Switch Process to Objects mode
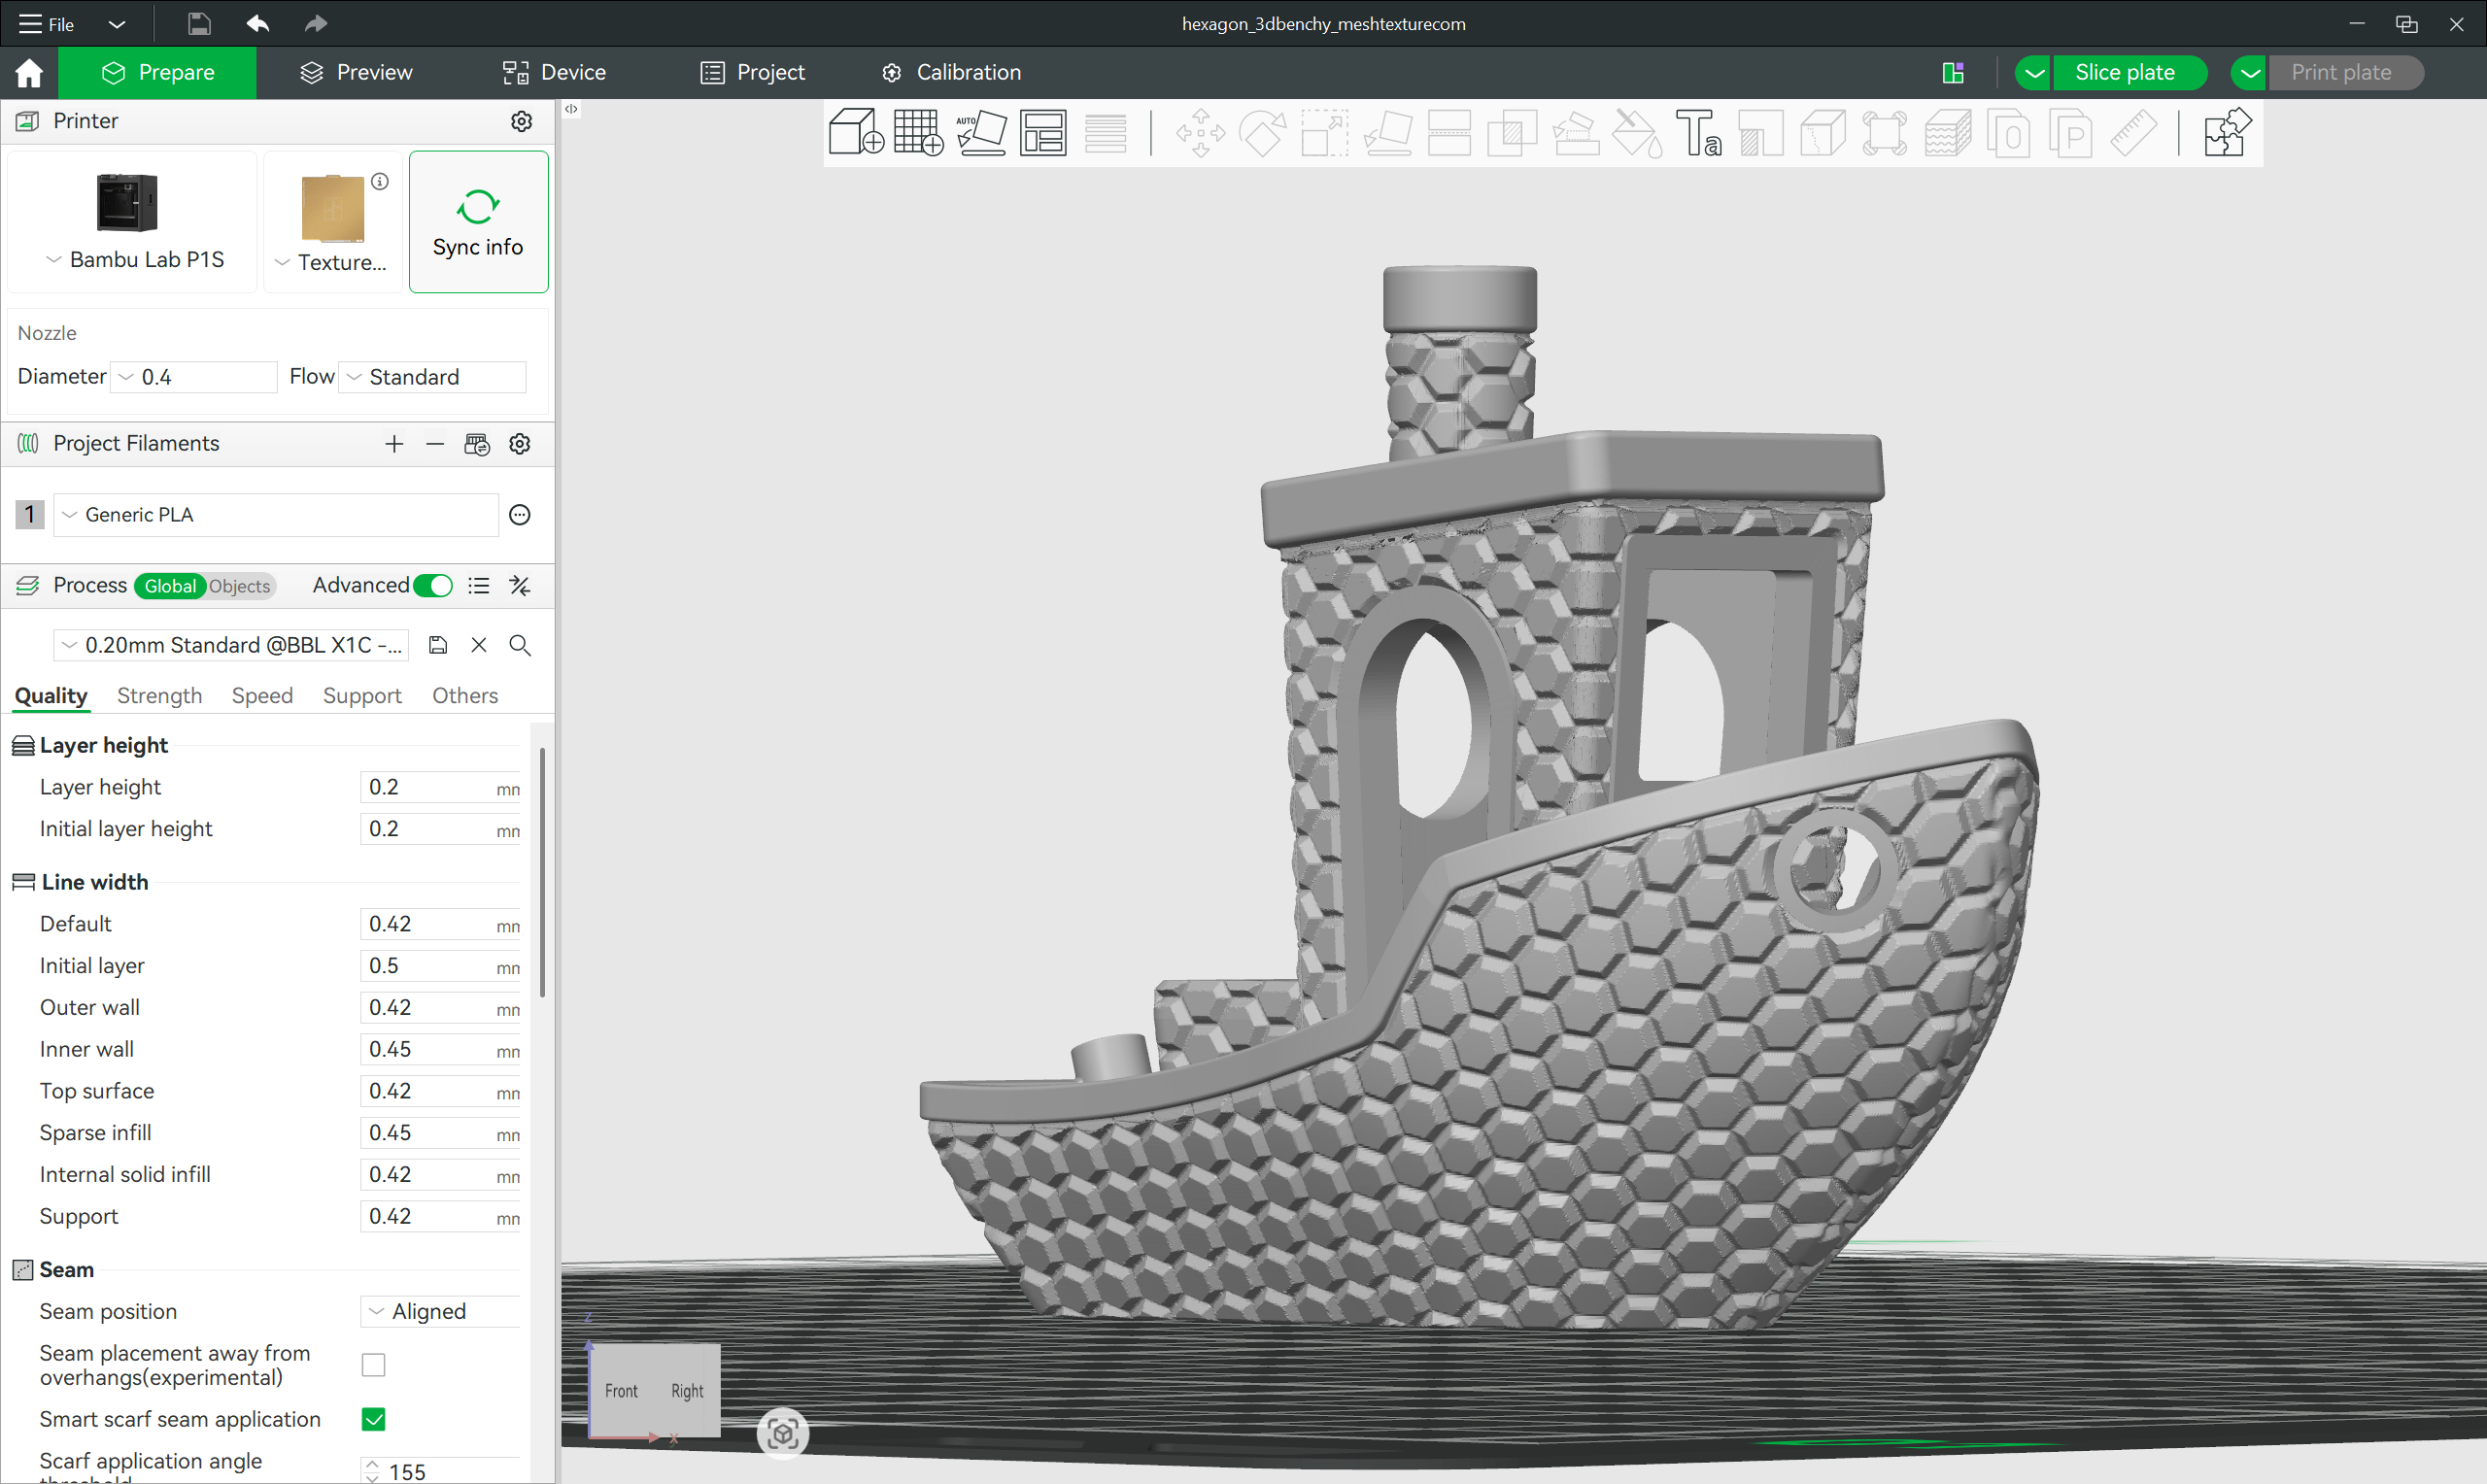Screen dimensions: 2487x1484 (x=239, y=586)
